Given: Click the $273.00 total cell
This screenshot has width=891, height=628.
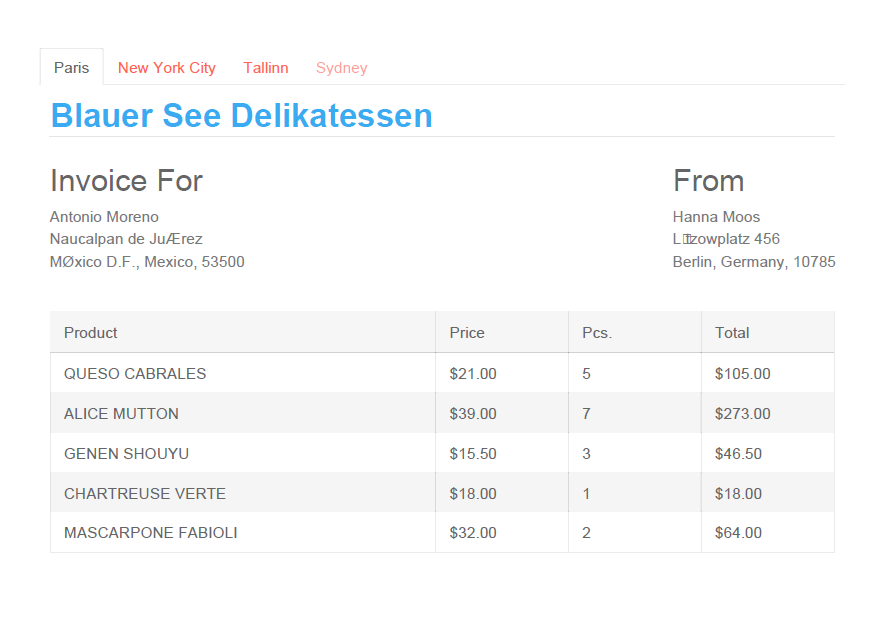Looking at the screenshot, I should tap(743, 414).
